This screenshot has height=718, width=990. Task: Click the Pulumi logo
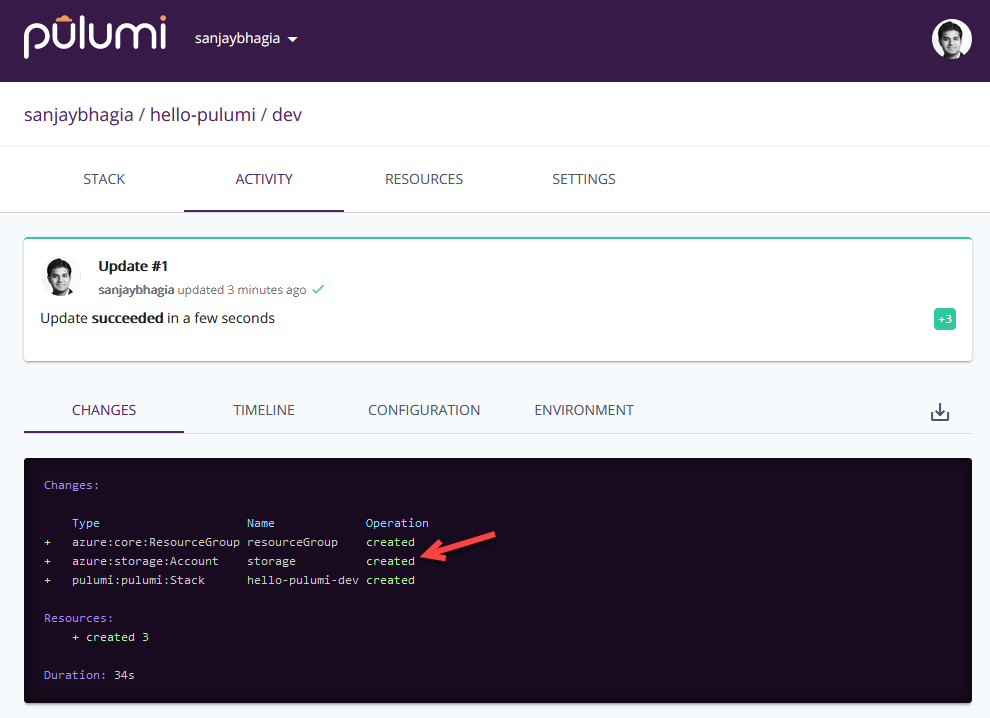click(x=95, y=37)
